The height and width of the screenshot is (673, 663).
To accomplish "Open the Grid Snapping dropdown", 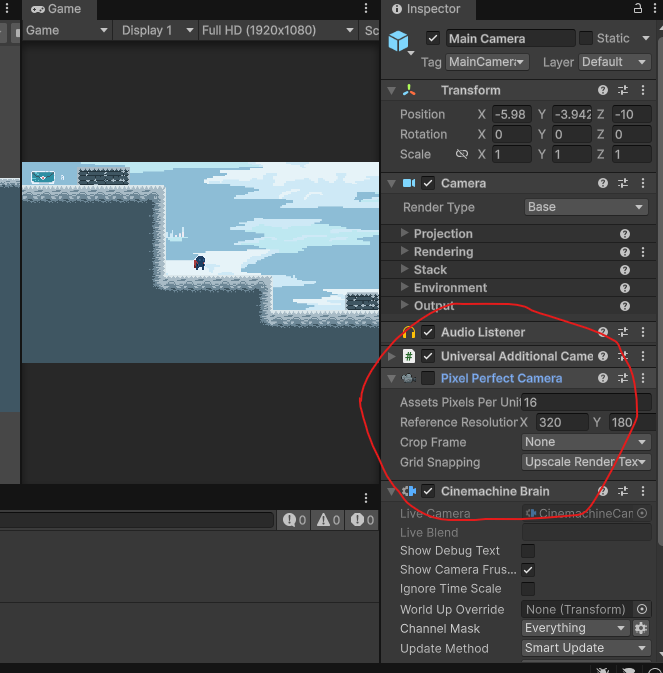I will [586, 462].
